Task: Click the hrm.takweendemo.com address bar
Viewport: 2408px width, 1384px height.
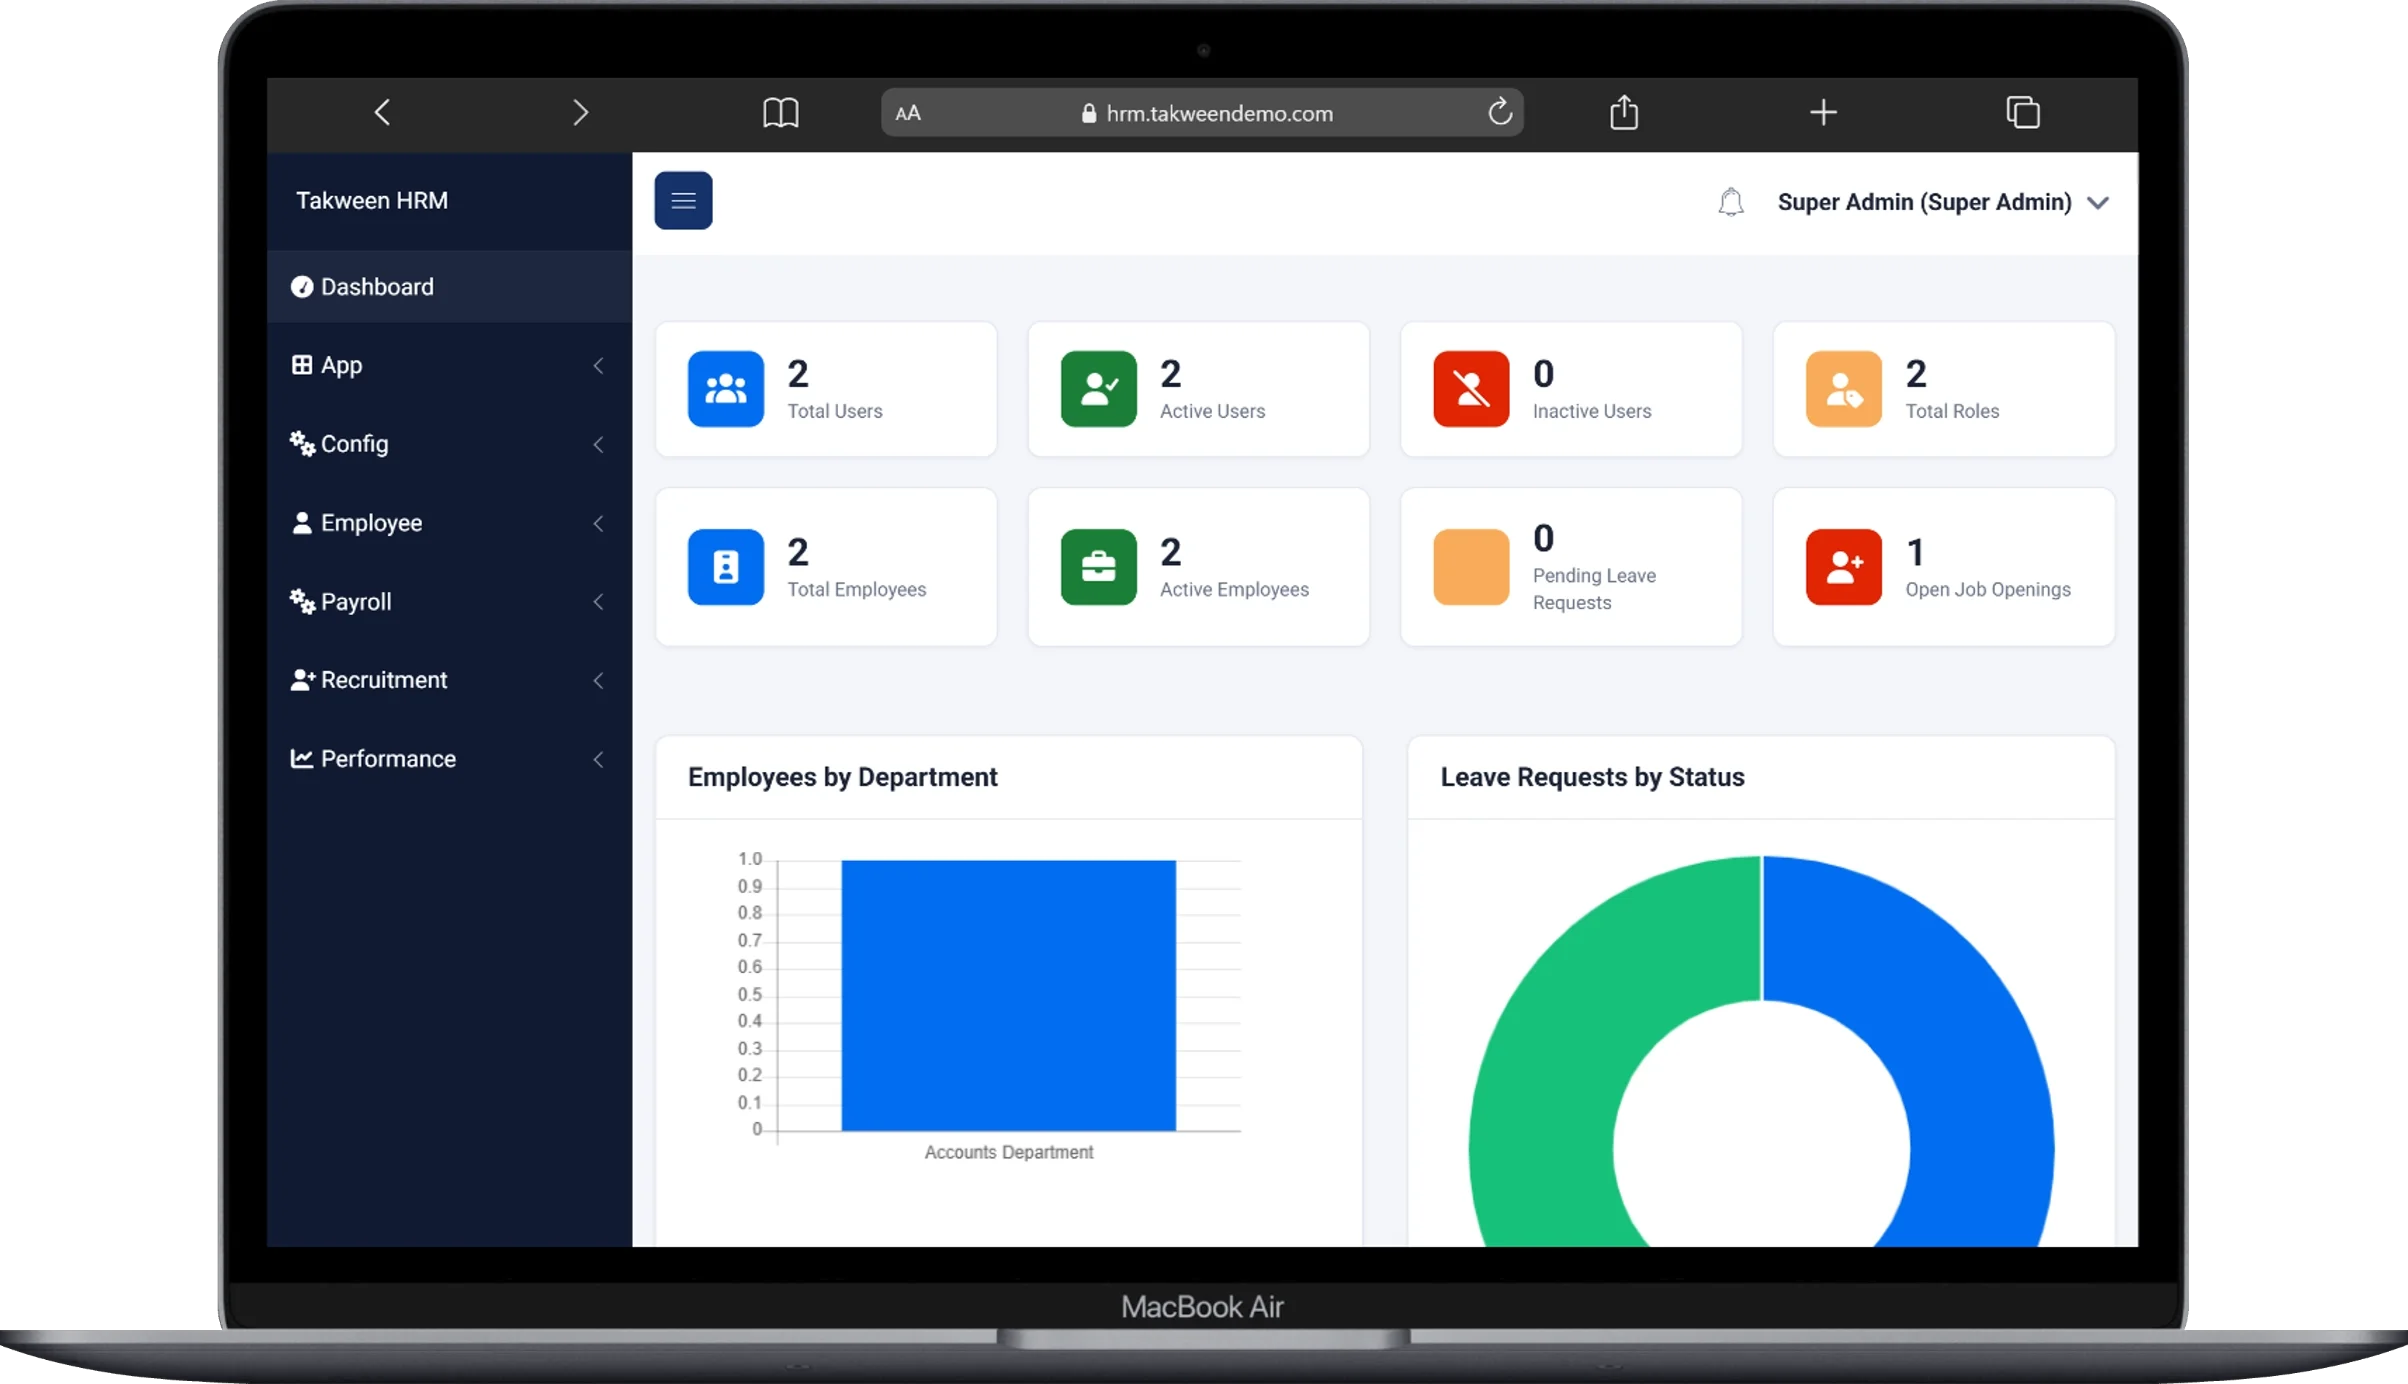Action: 1202,113
